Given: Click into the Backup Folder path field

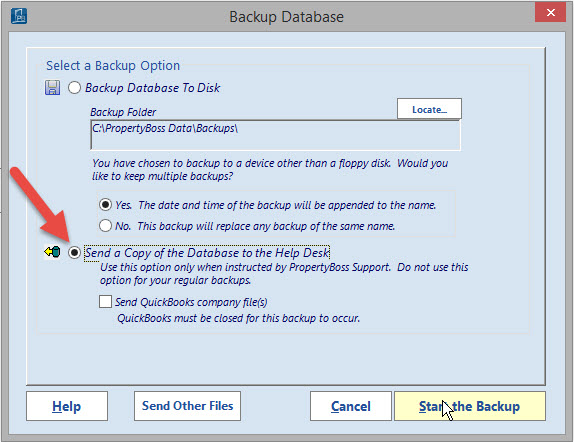Looking at the screenshot, I should click(x=275, y=135).
